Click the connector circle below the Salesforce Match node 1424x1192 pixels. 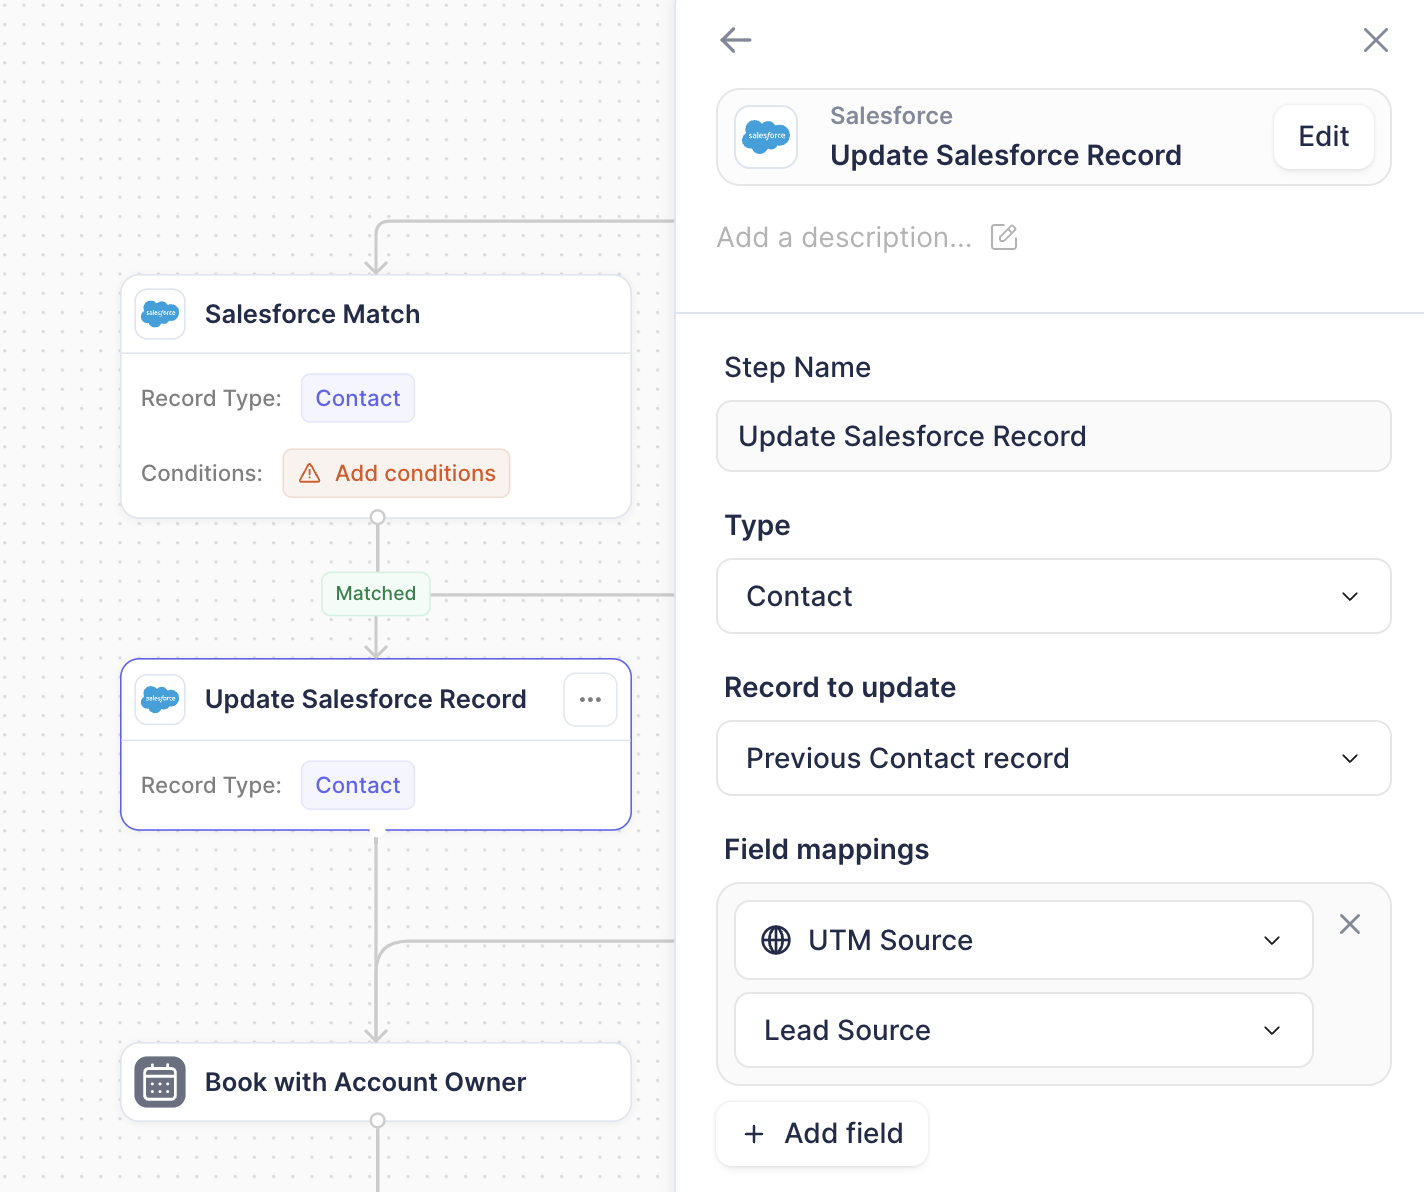pyautogui.click(x=377, y=517)
